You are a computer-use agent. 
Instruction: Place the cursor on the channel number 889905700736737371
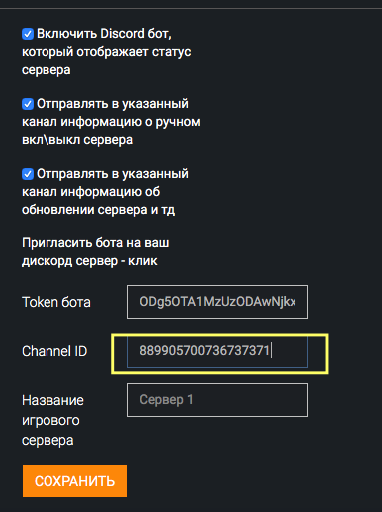(x=204, y=351)
